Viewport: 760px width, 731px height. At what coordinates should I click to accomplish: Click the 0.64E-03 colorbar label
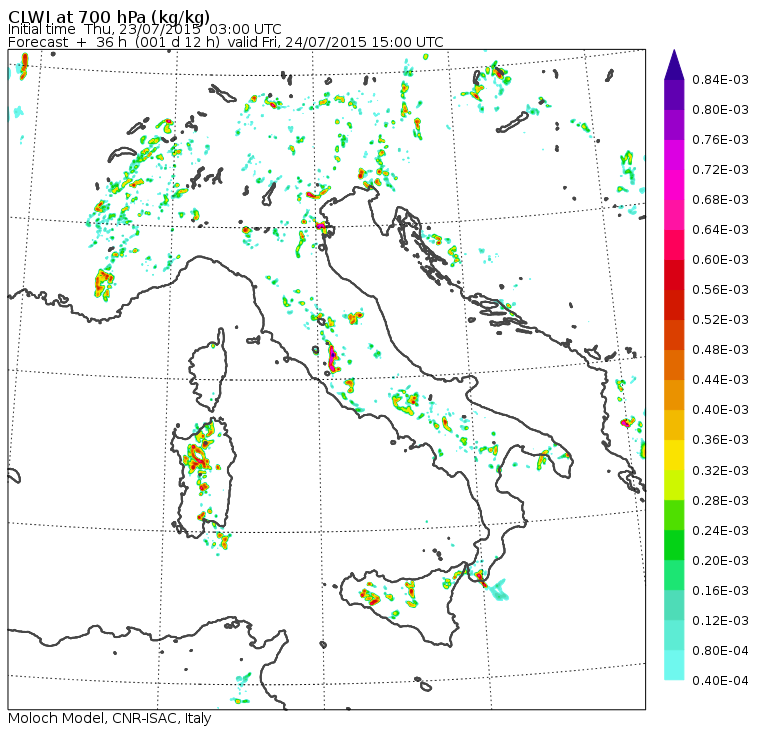tap(720, 230)
